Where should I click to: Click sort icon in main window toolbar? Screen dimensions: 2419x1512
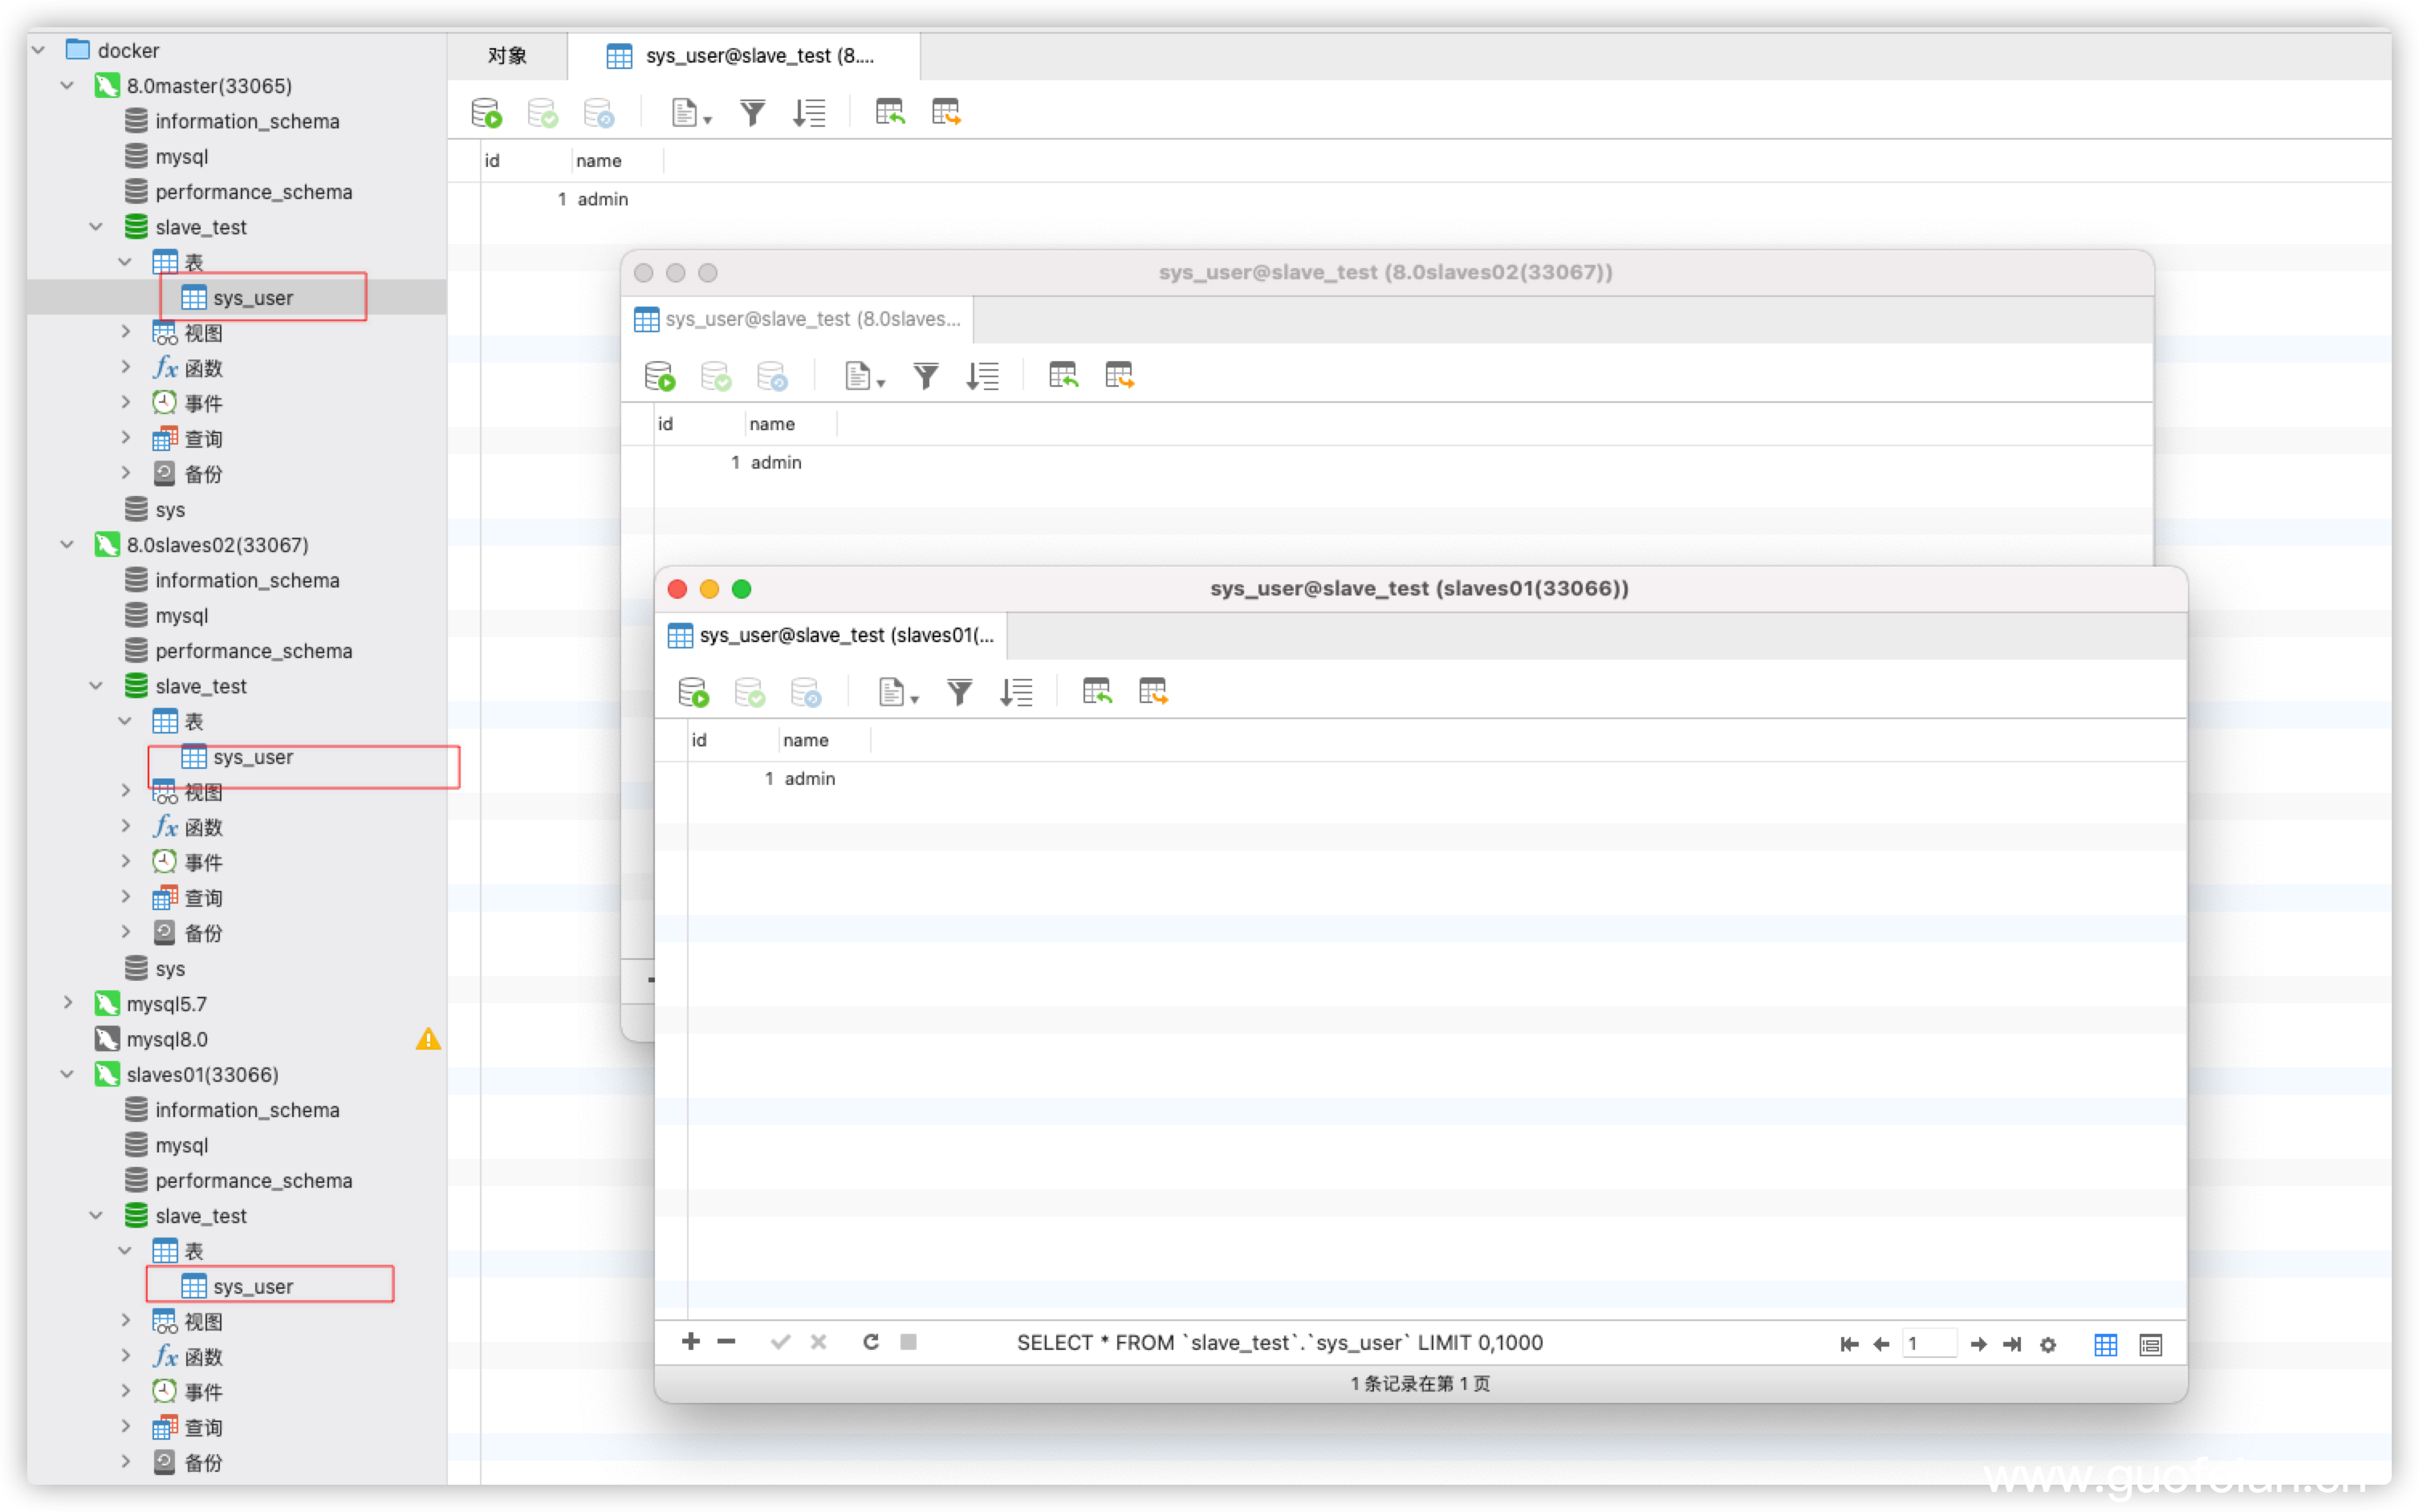809,113
